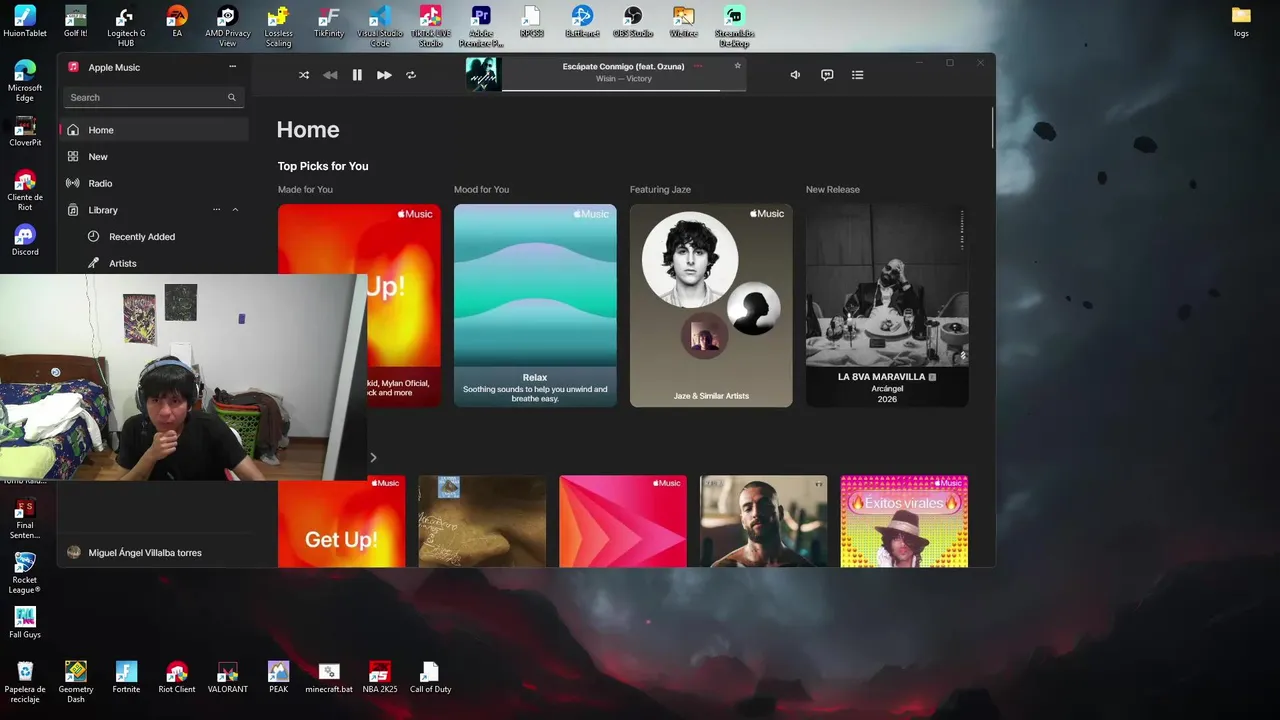Open VALORANT desktop shortcut
The width and height of the screenshot is (1280, 720).
click(228, 677)
